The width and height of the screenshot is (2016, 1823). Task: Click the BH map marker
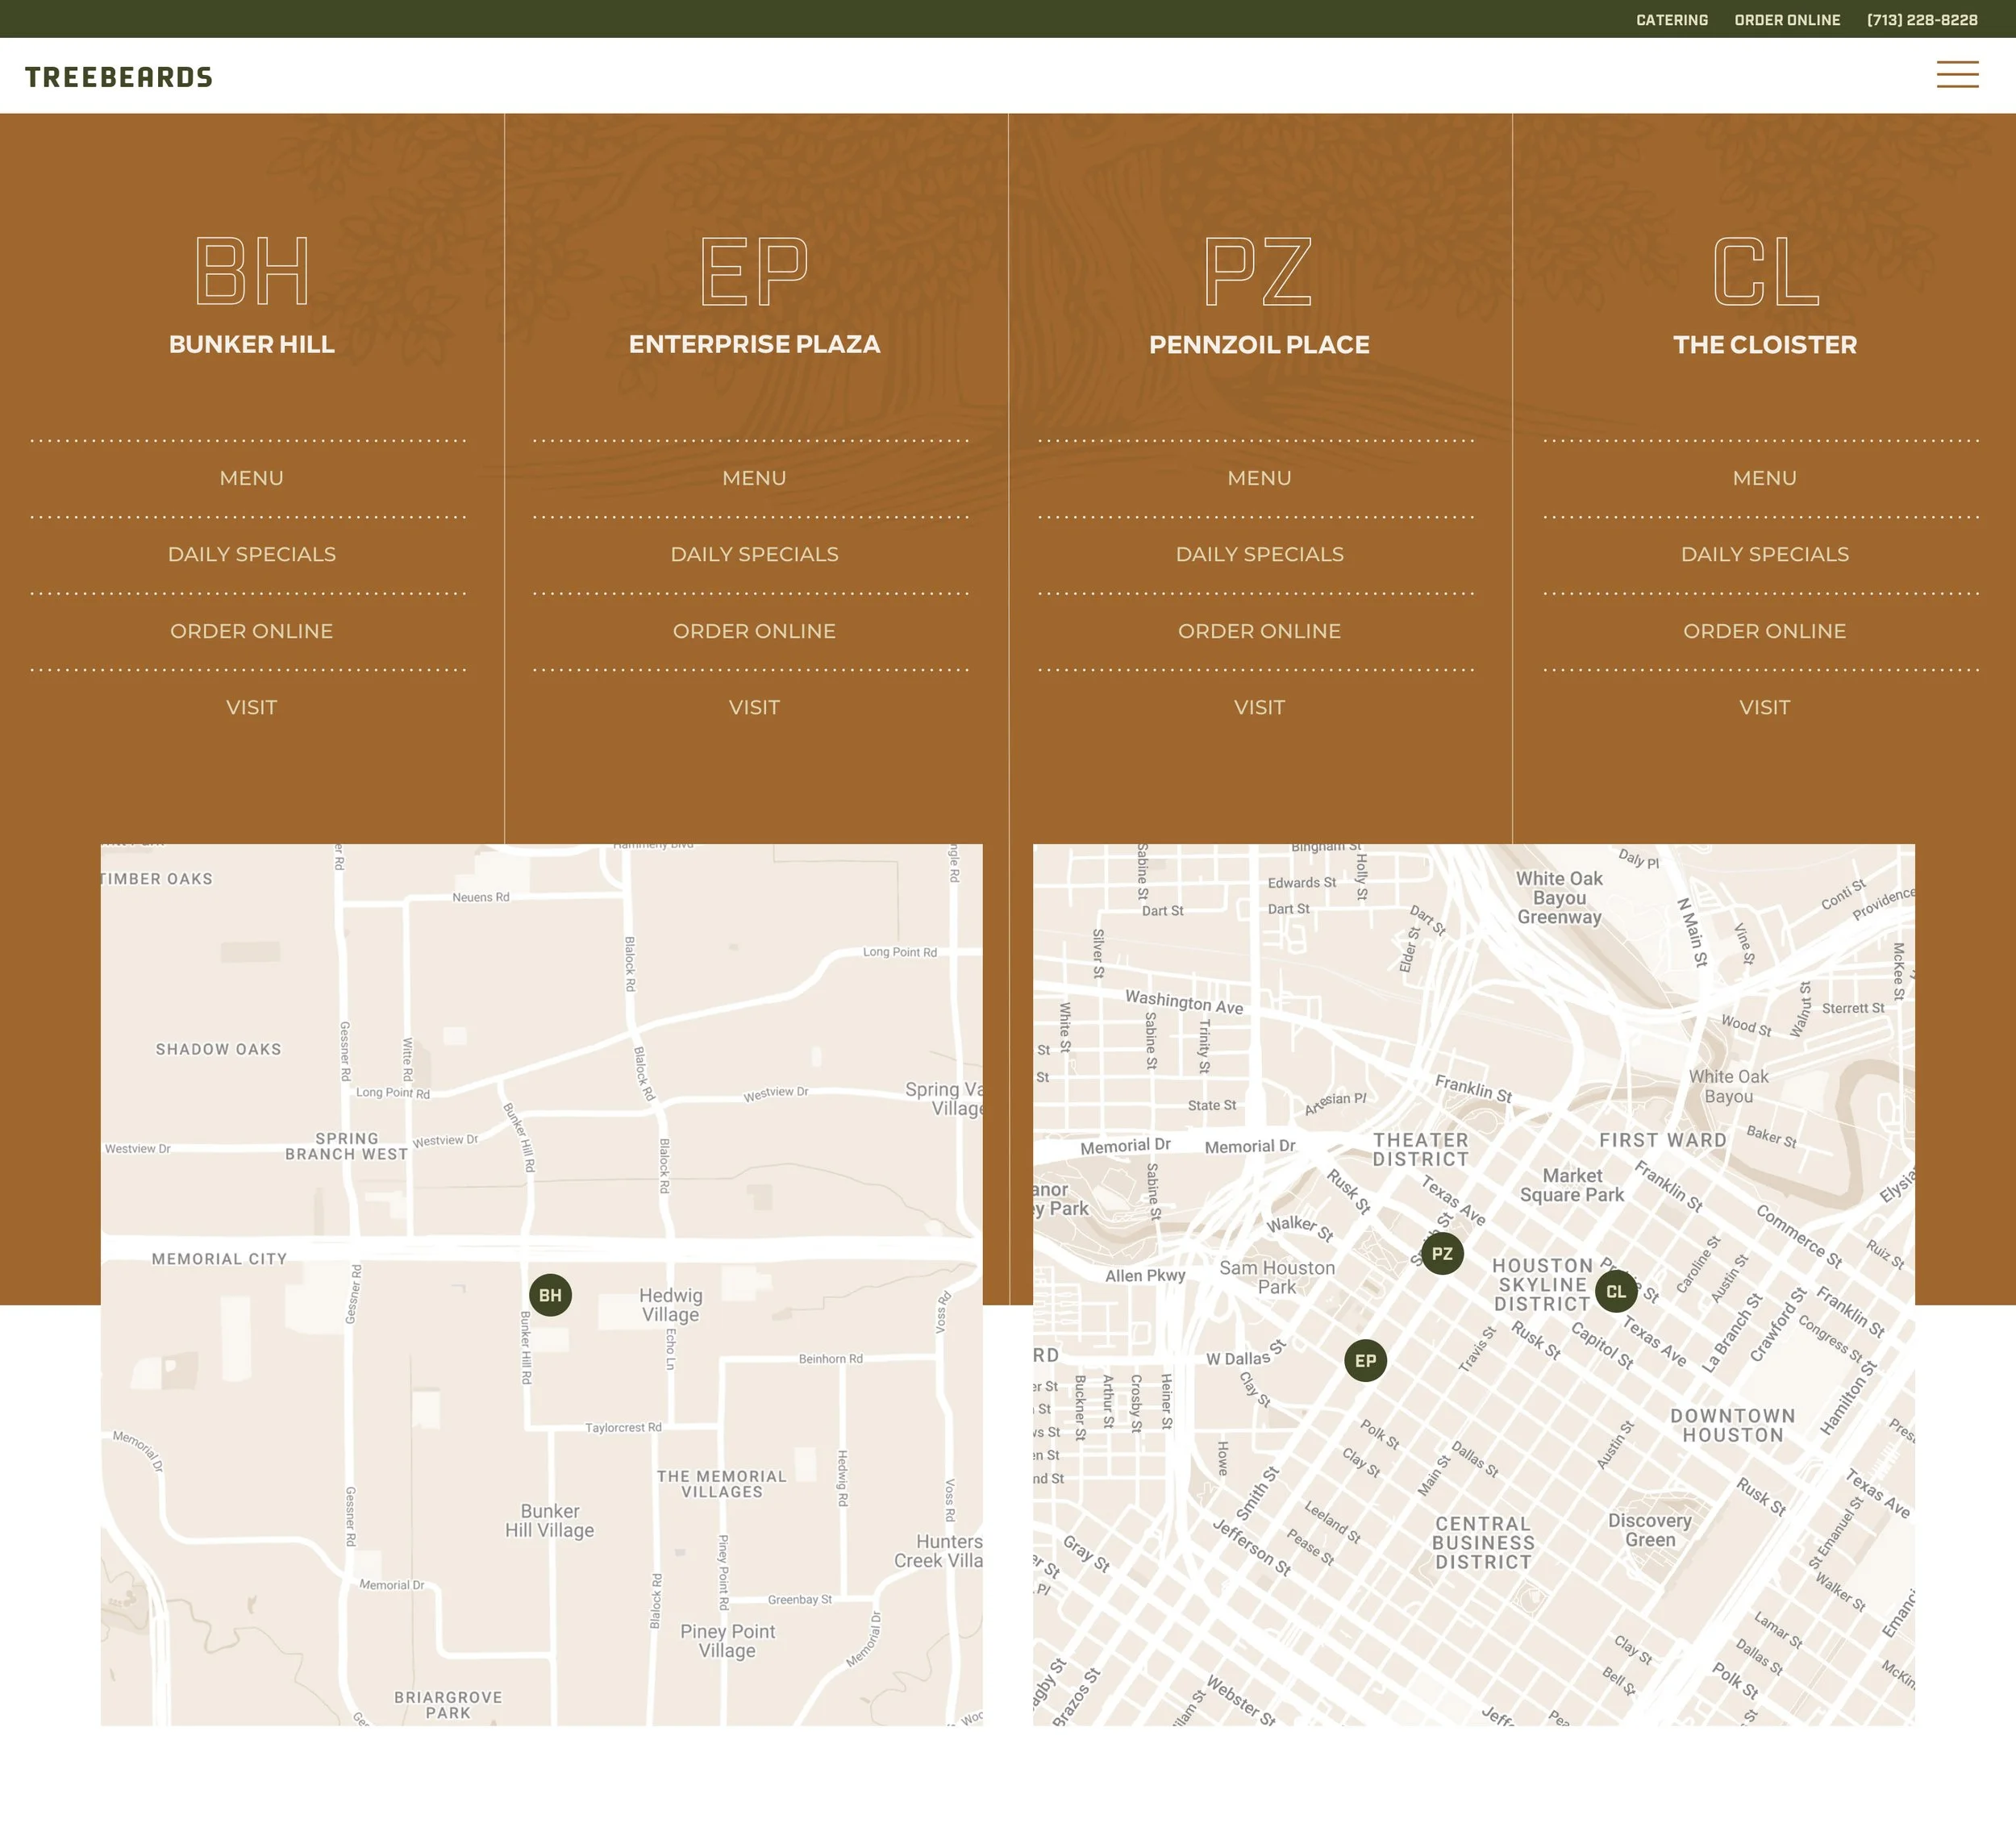click(x=550, y=1295)
